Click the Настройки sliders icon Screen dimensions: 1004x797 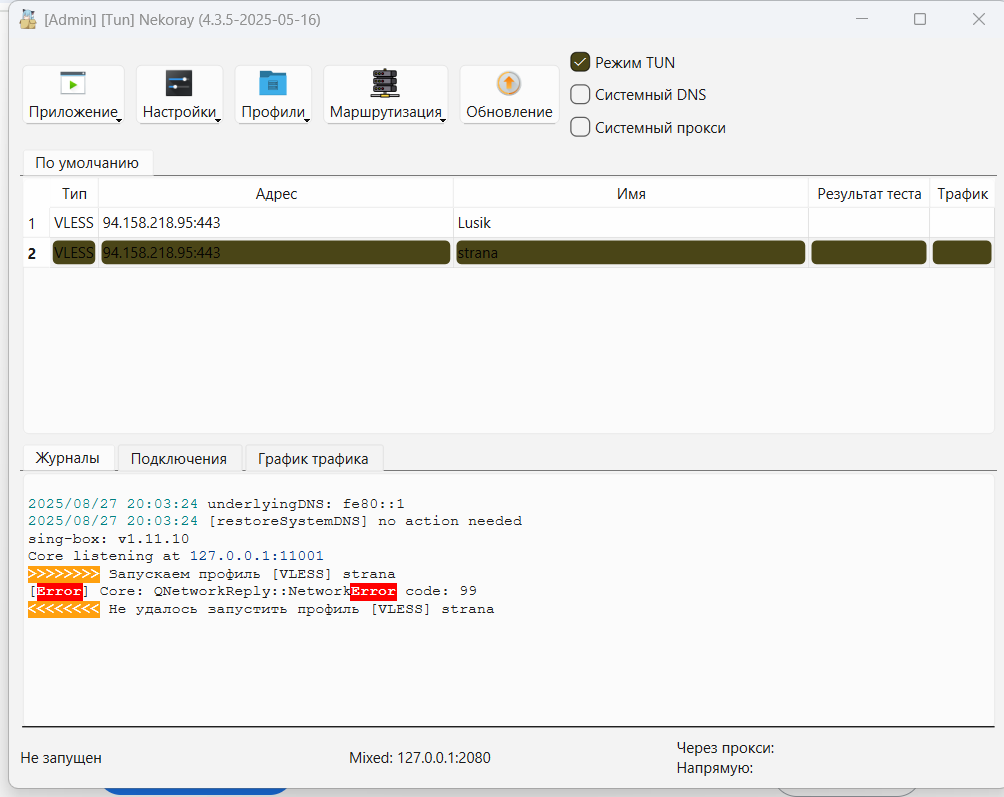[x=179, y=83]
